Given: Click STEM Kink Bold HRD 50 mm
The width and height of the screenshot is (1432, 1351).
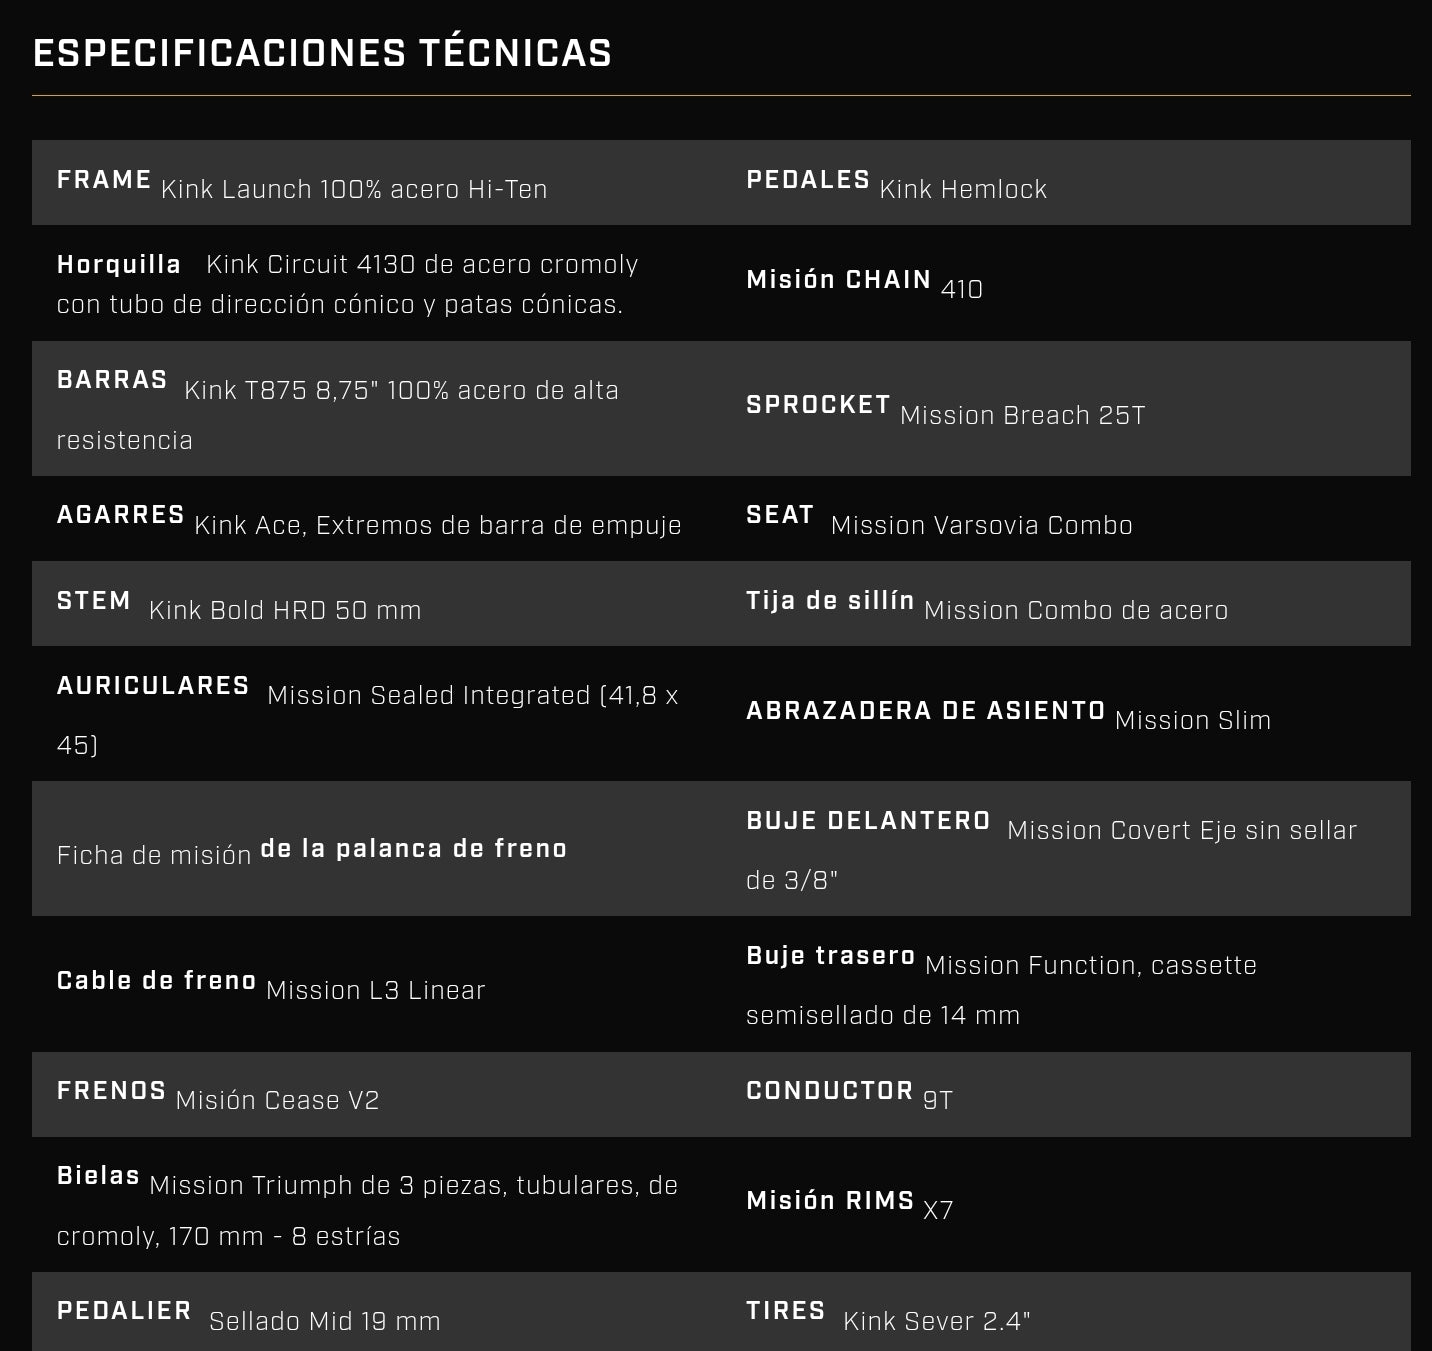Looking at the screenshot, I should click(x=239, y=604).
